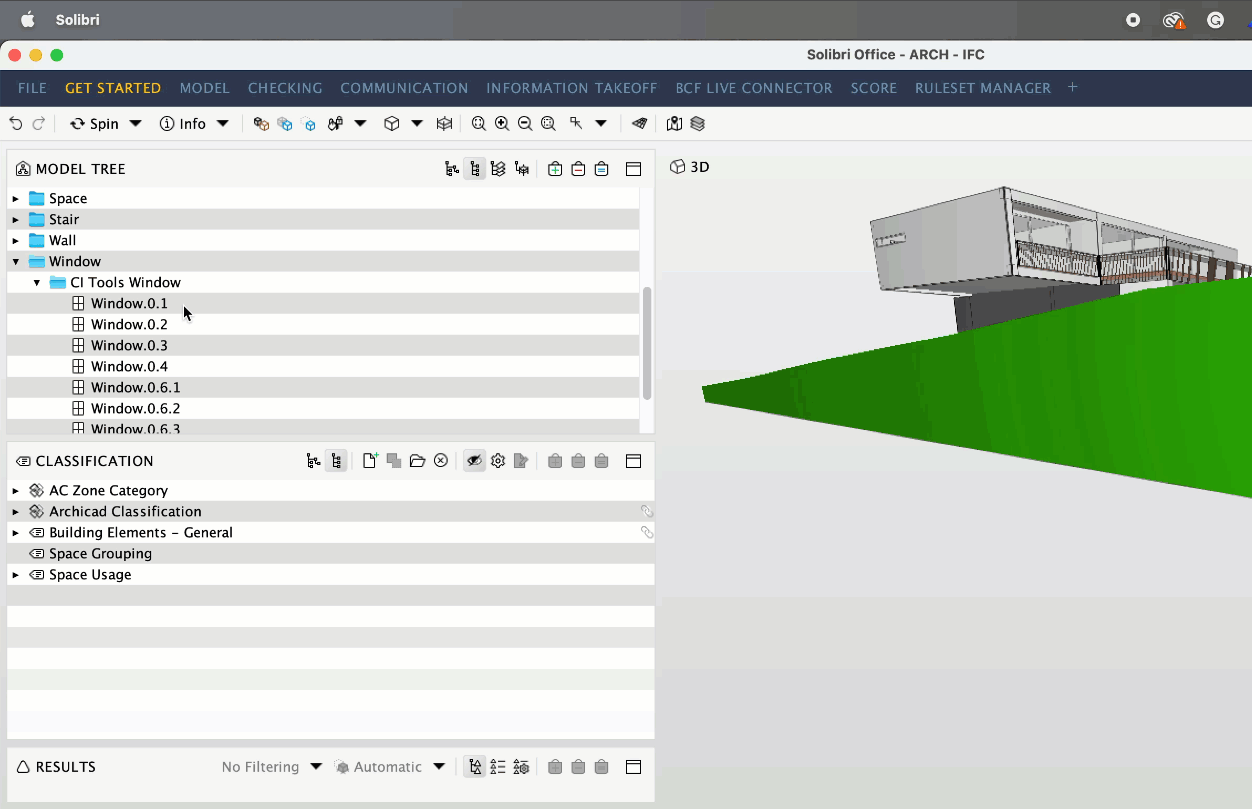Viewport: 1252px width, 809px height.
Task: Remove from selection basket in Model Tree
Action: [x=578, y=169]
